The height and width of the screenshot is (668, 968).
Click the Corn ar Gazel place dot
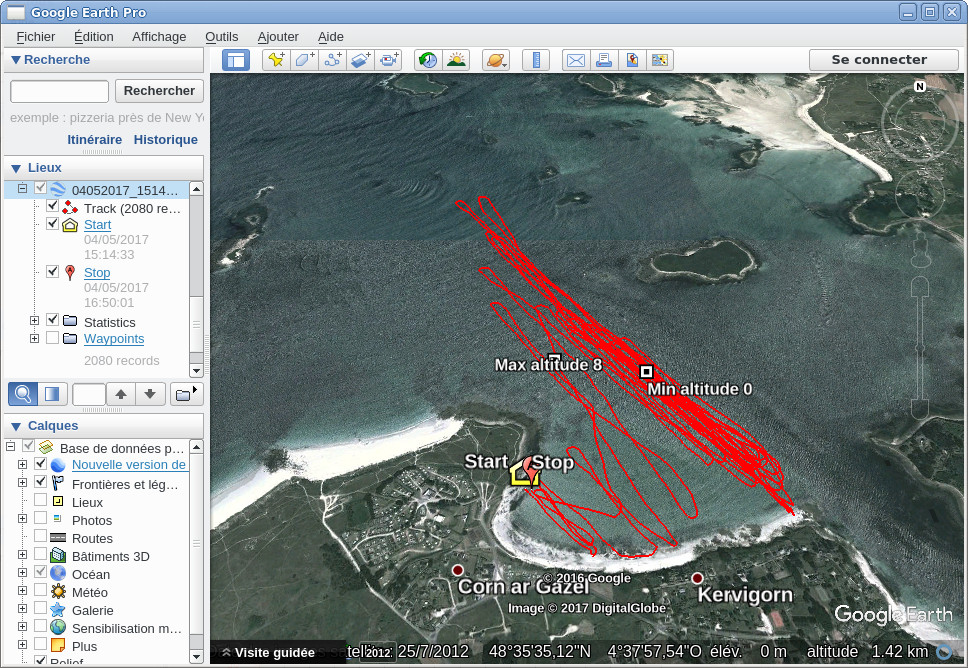tap(457, 570)
